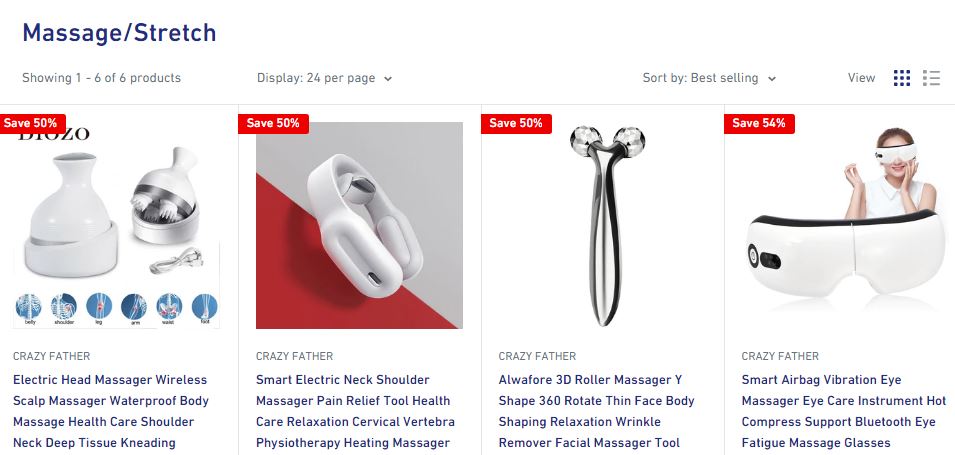The height and width of the screenshot is (455, 955).
Task: Click the Massage/Stretch collection heading
Action: [119, 33]
